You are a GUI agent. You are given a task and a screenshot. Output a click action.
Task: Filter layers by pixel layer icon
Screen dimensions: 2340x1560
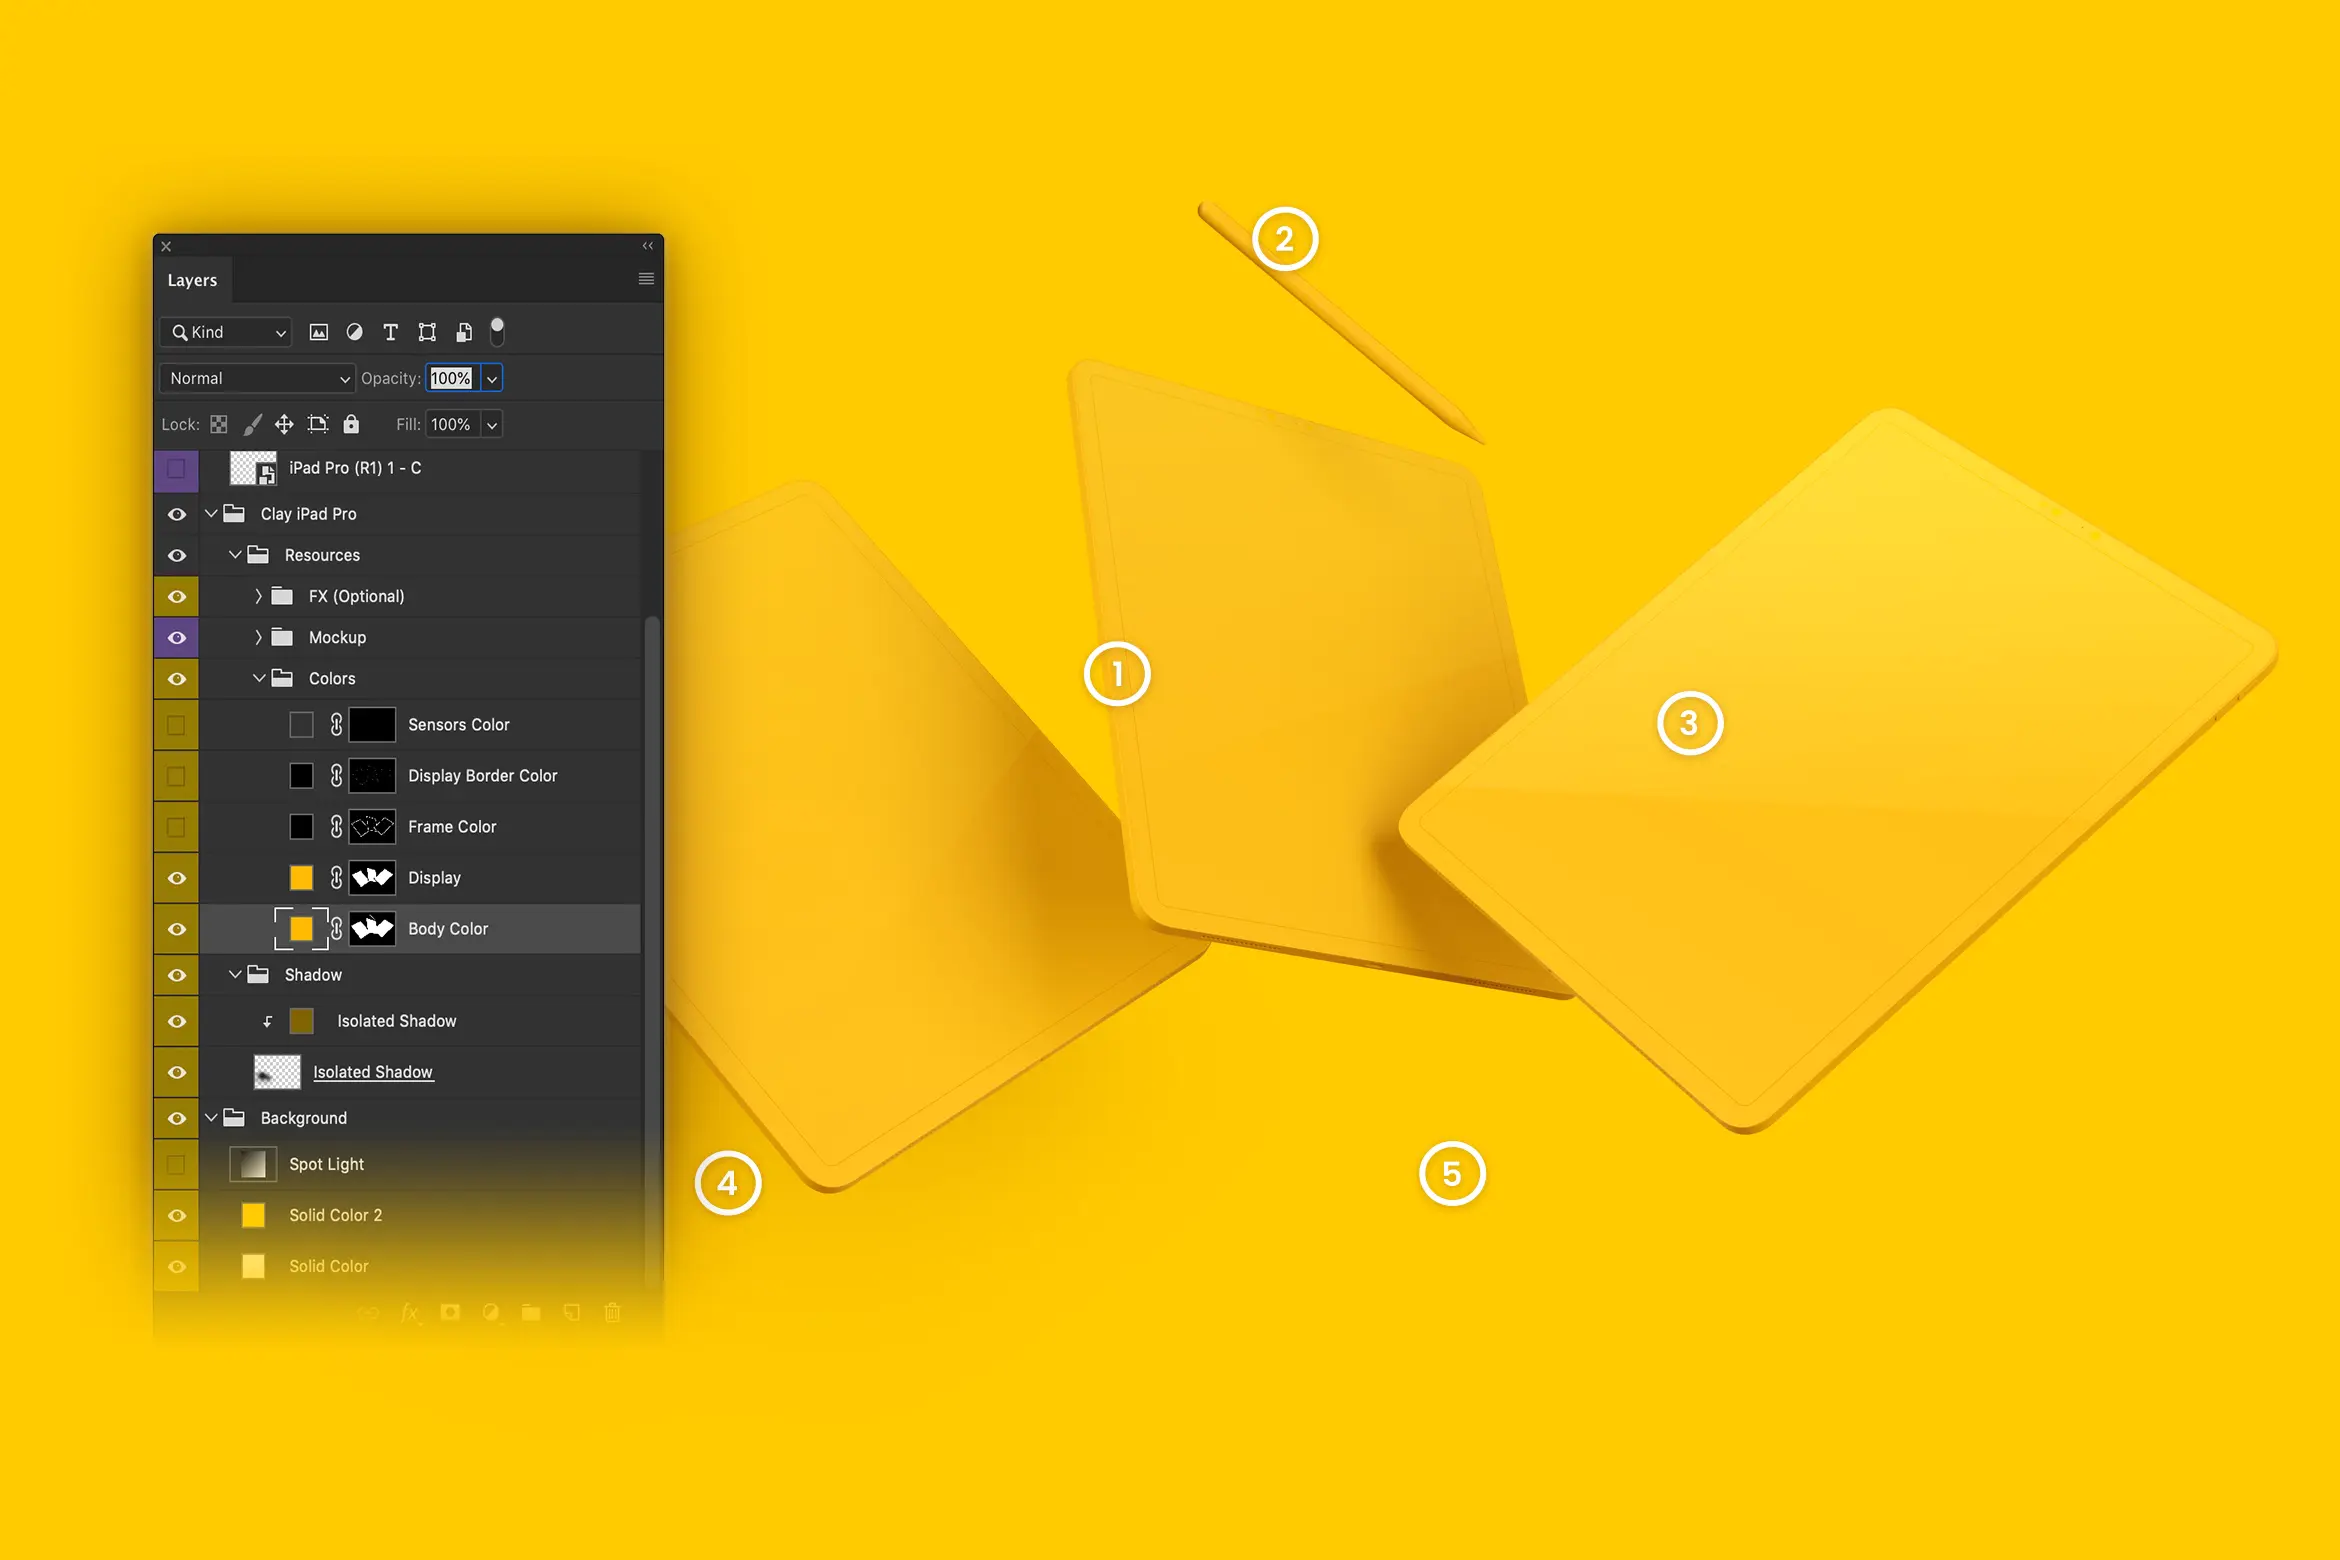coord(318,332)
